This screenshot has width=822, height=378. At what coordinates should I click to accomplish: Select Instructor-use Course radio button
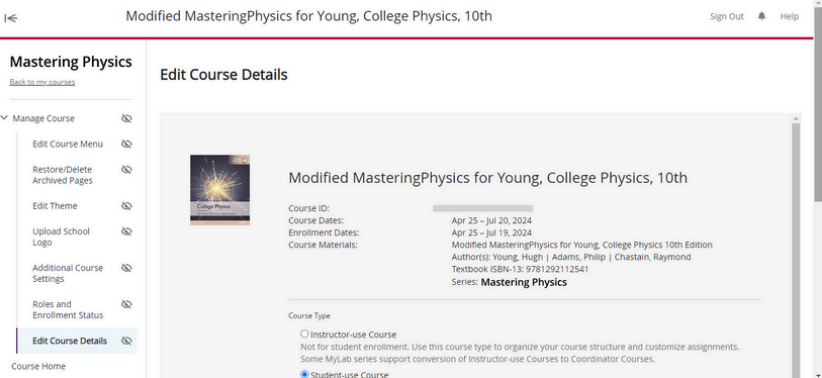[305, 334]
